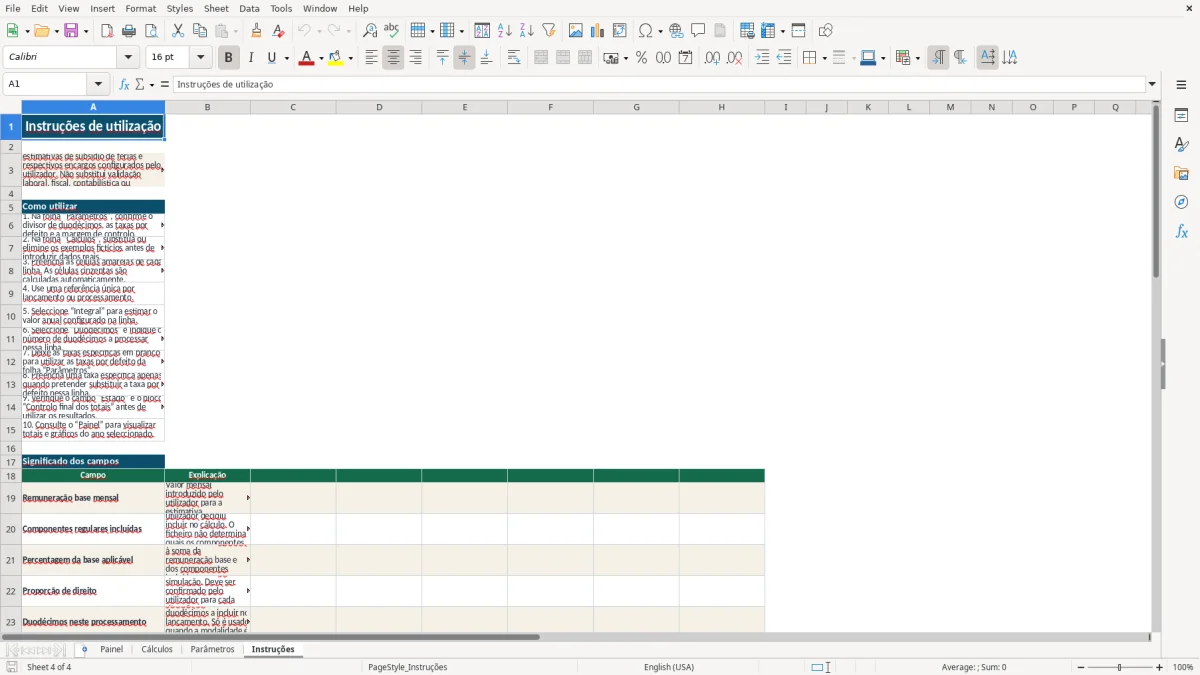Click zoom out minus button

1081,667
